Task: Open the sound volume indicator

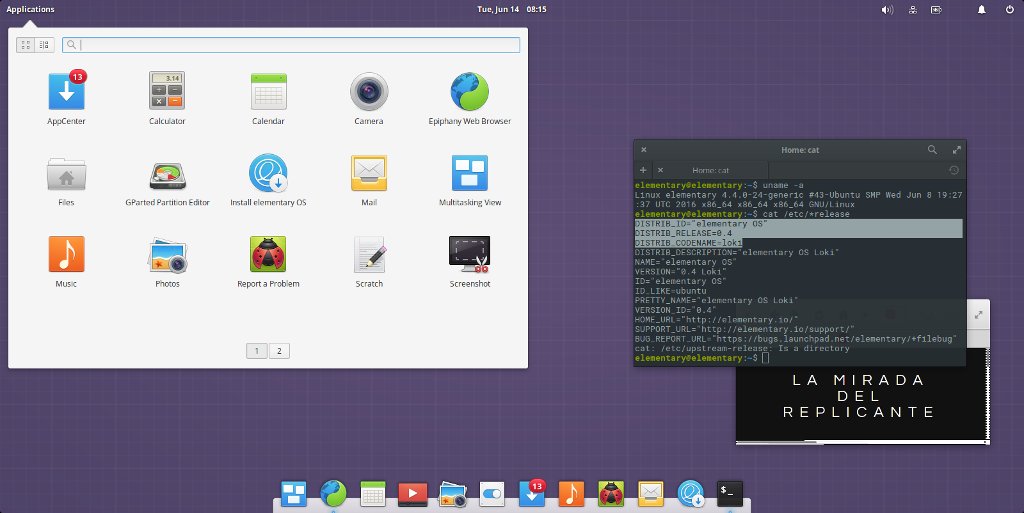Action: (886, 10)
